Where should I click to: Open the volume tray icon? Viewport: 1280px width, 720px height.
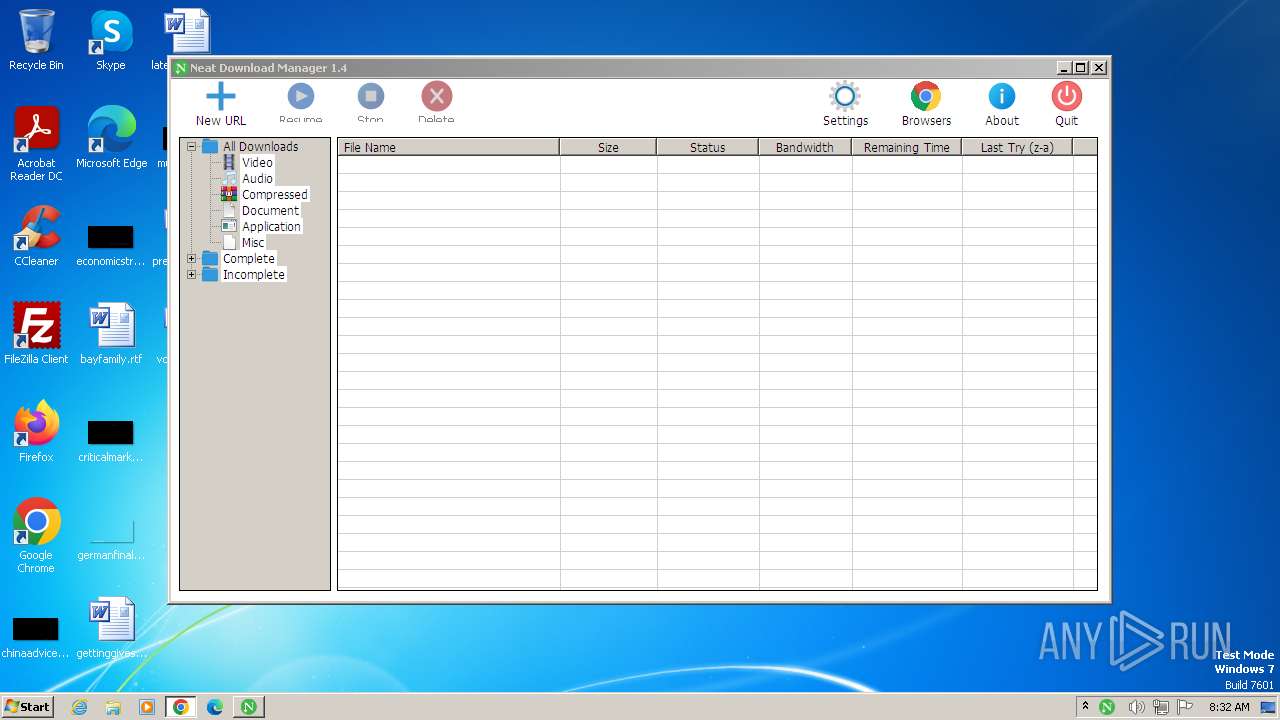[1136, 706]
